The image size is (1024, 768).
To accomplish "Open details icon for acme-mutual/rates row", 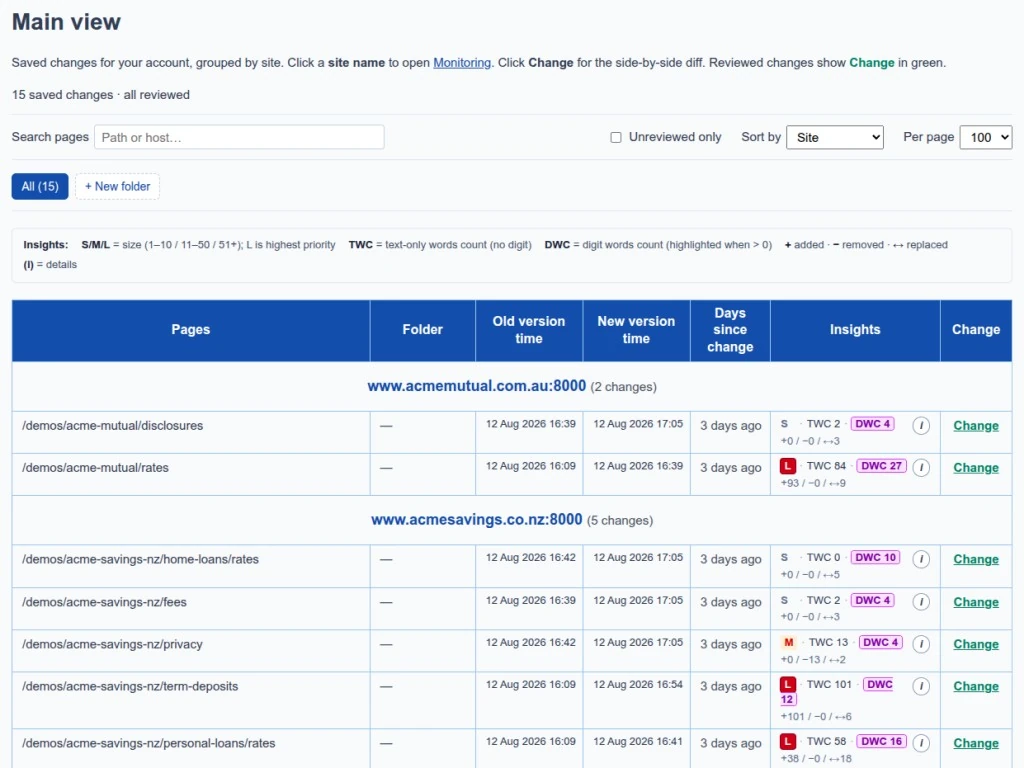I will pos(921,468).
